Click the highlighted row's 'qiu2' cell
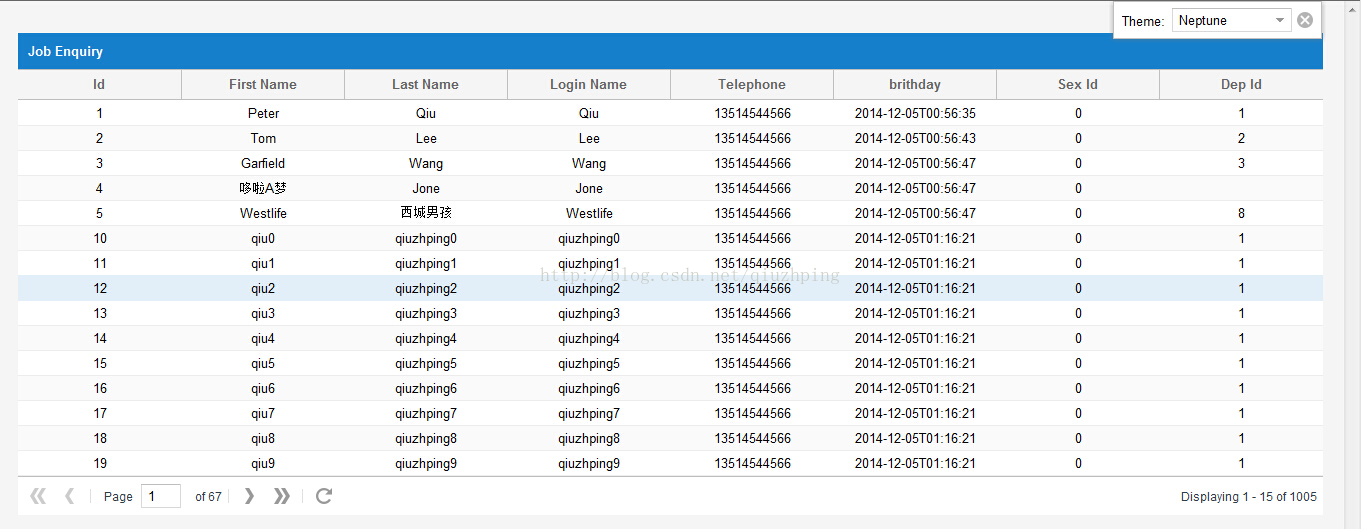1361x529 pixels. tap(263, 288)
